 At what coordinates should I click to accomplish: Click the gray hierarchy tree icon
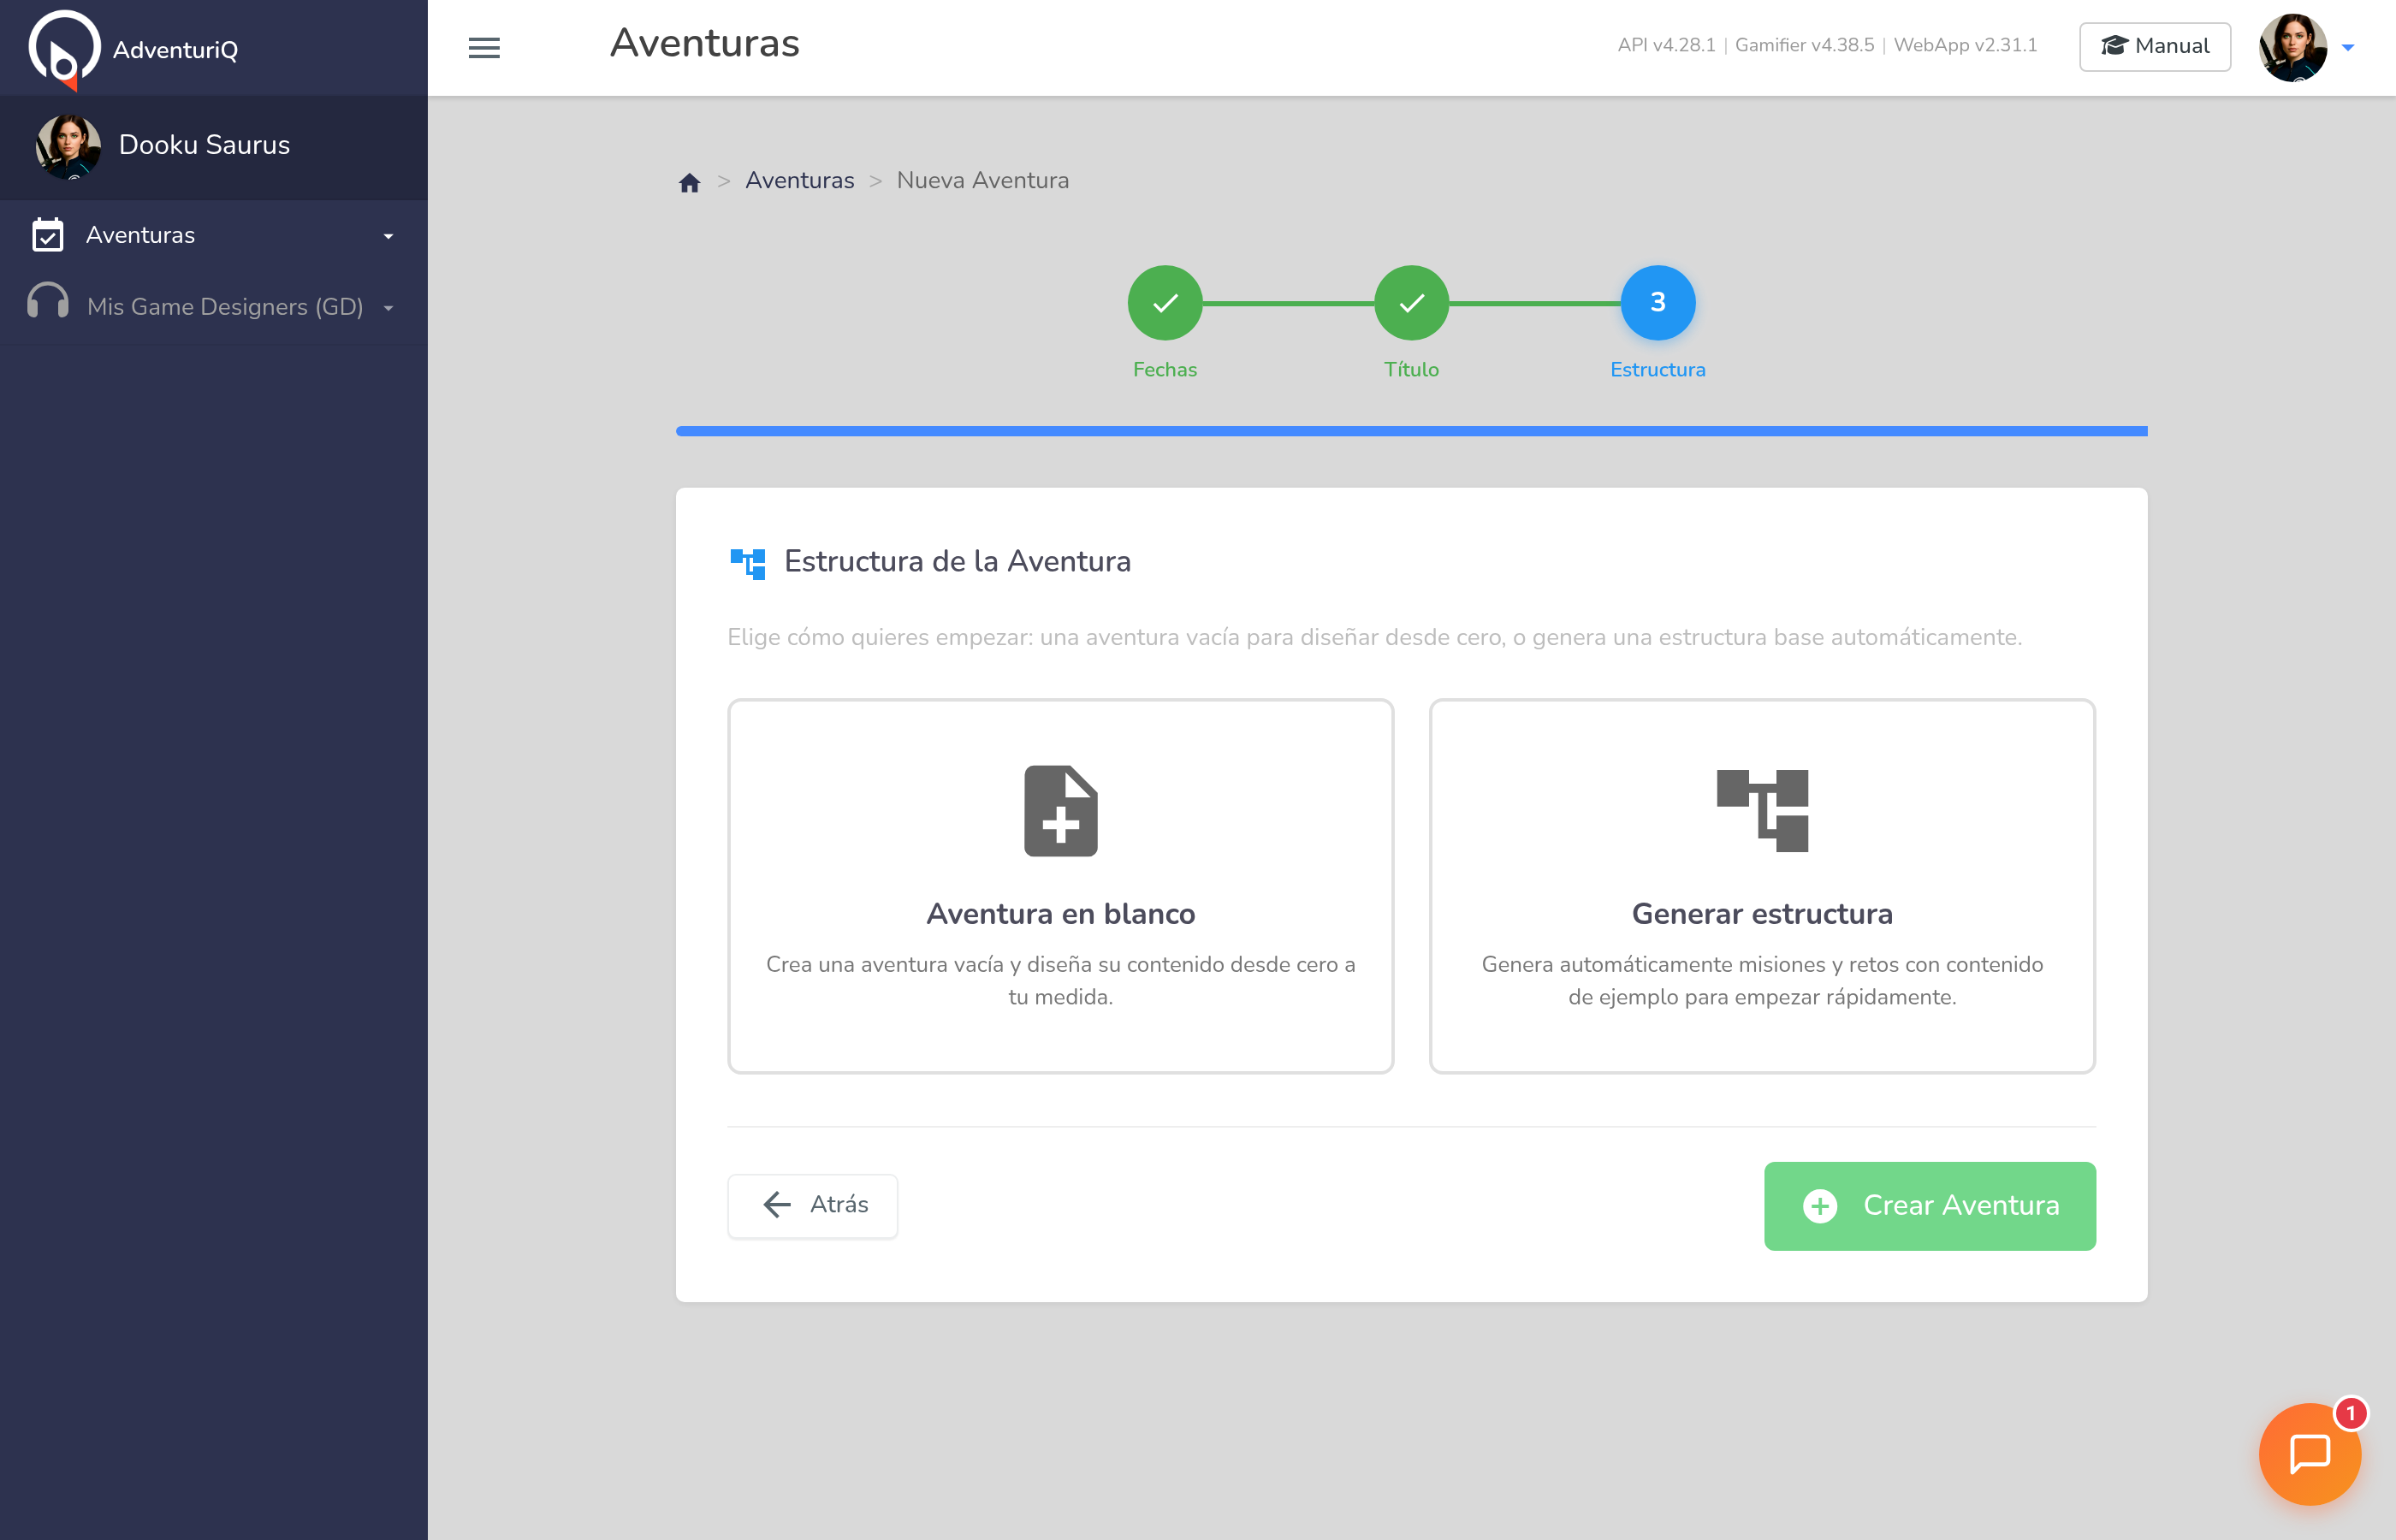click(x=1762, y=811)
